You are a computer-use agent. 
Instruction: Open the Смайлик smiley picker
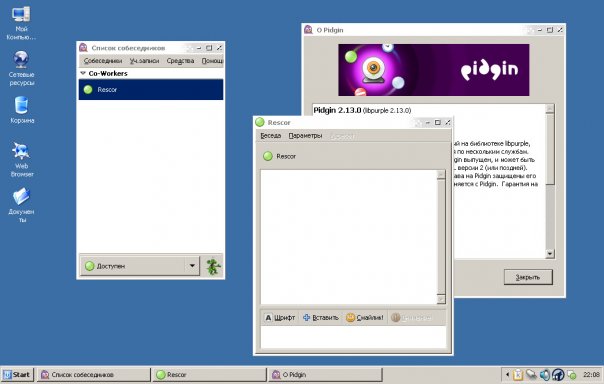tap(364, 318)
